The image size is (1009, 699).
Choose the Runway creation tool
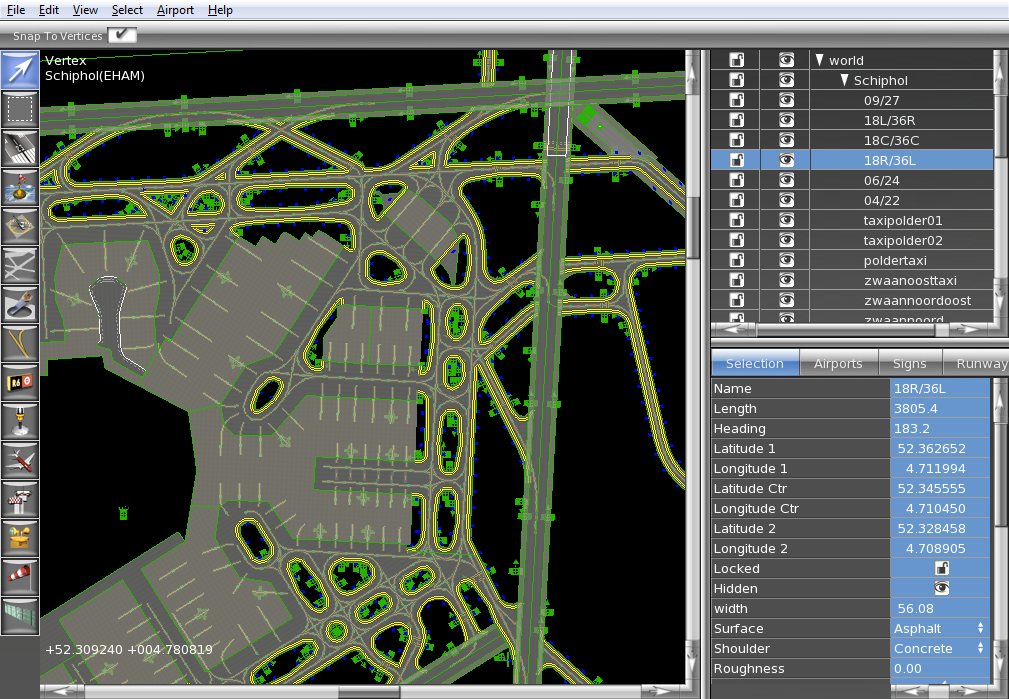click(x=20, y=148)
